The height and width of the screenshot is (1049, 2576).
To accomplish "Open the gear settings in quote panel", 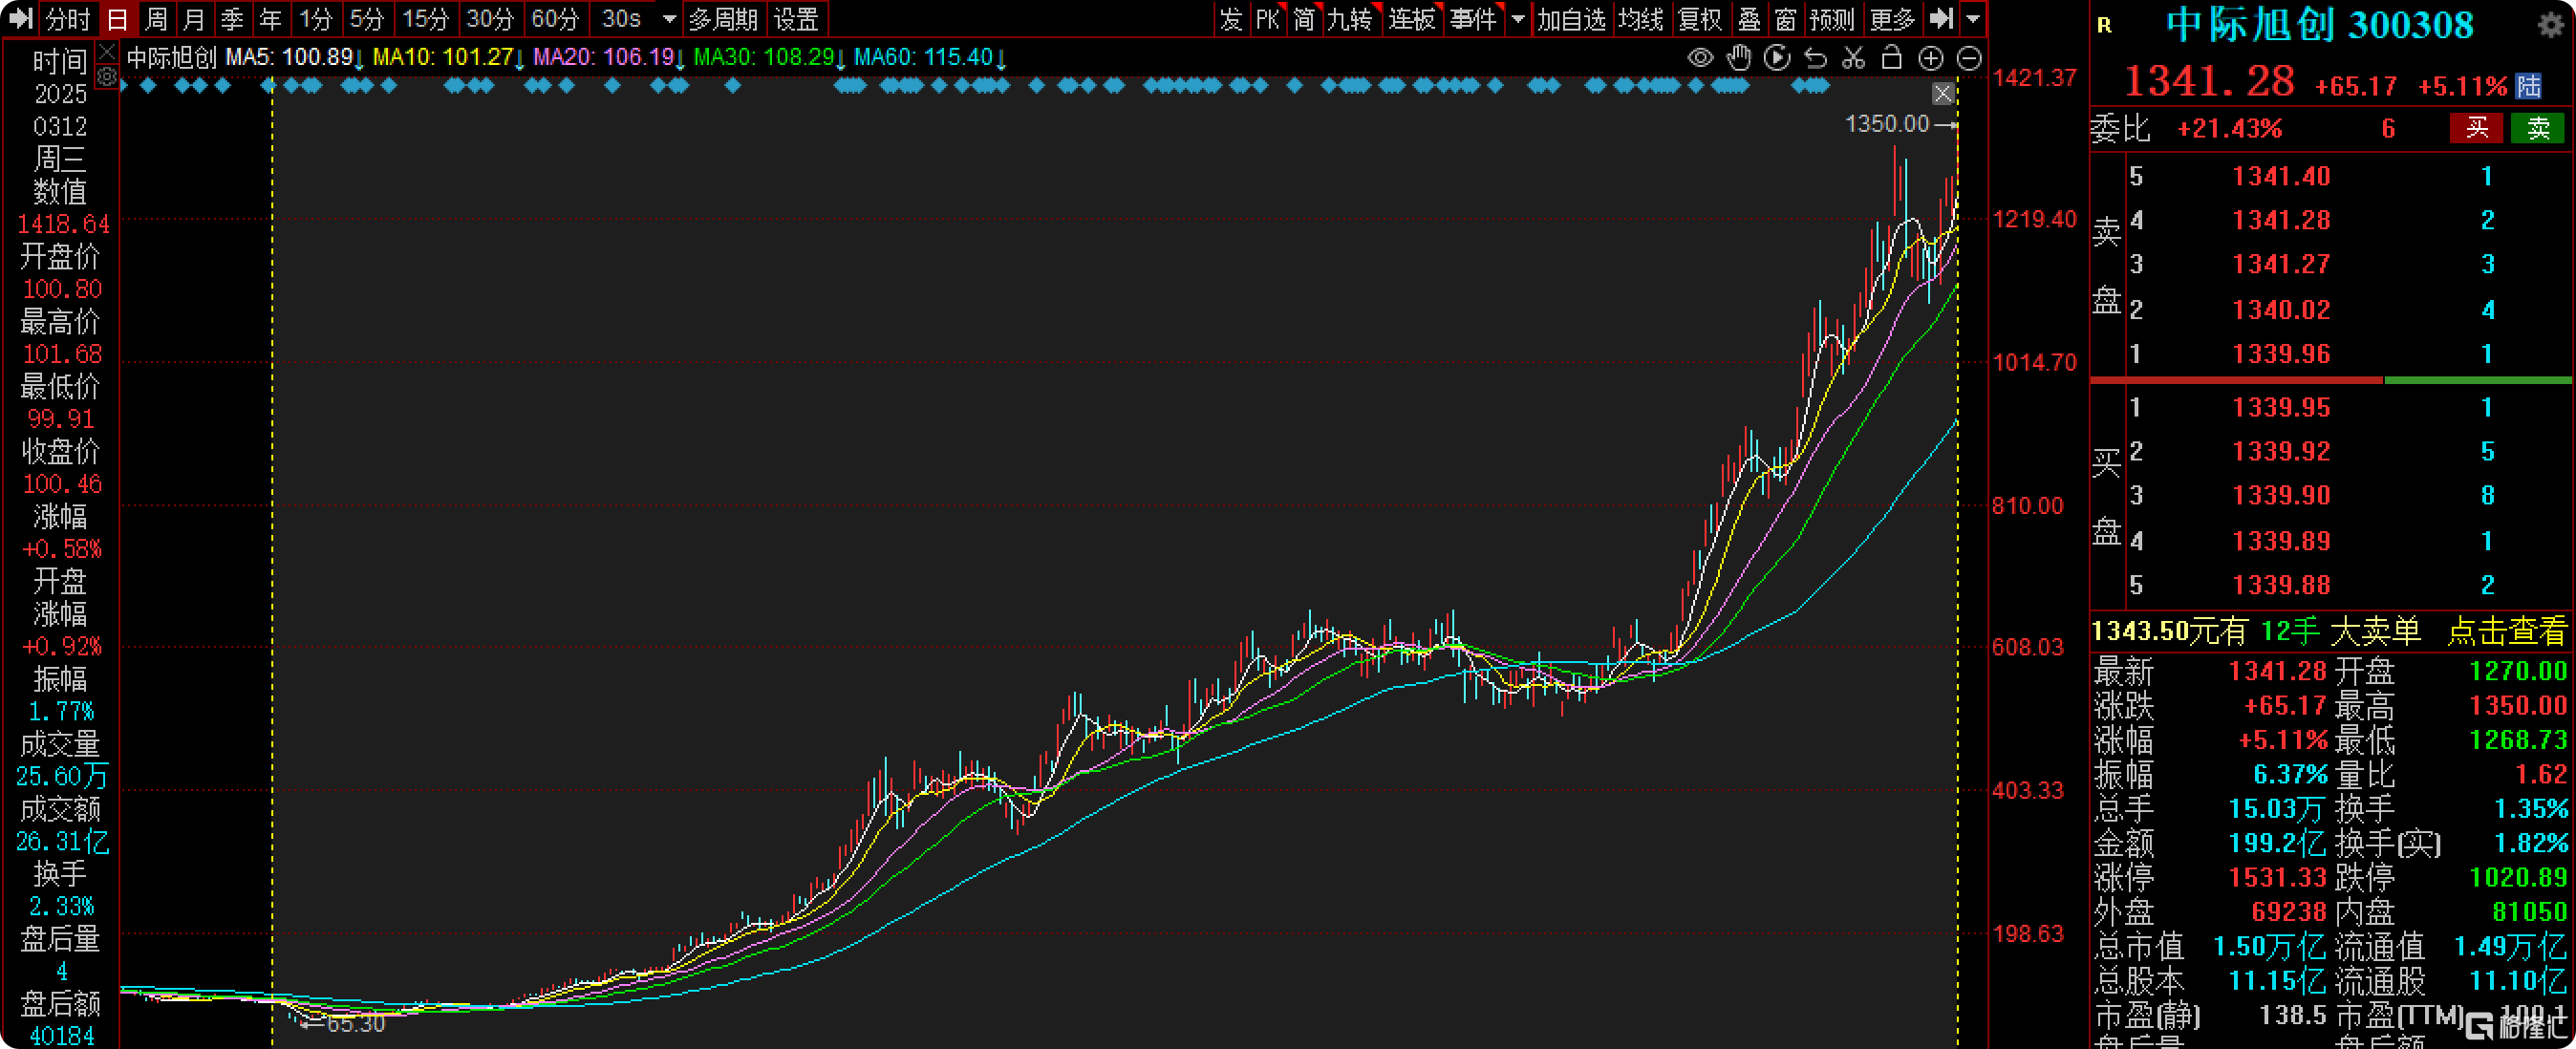I will [2550, 25].
